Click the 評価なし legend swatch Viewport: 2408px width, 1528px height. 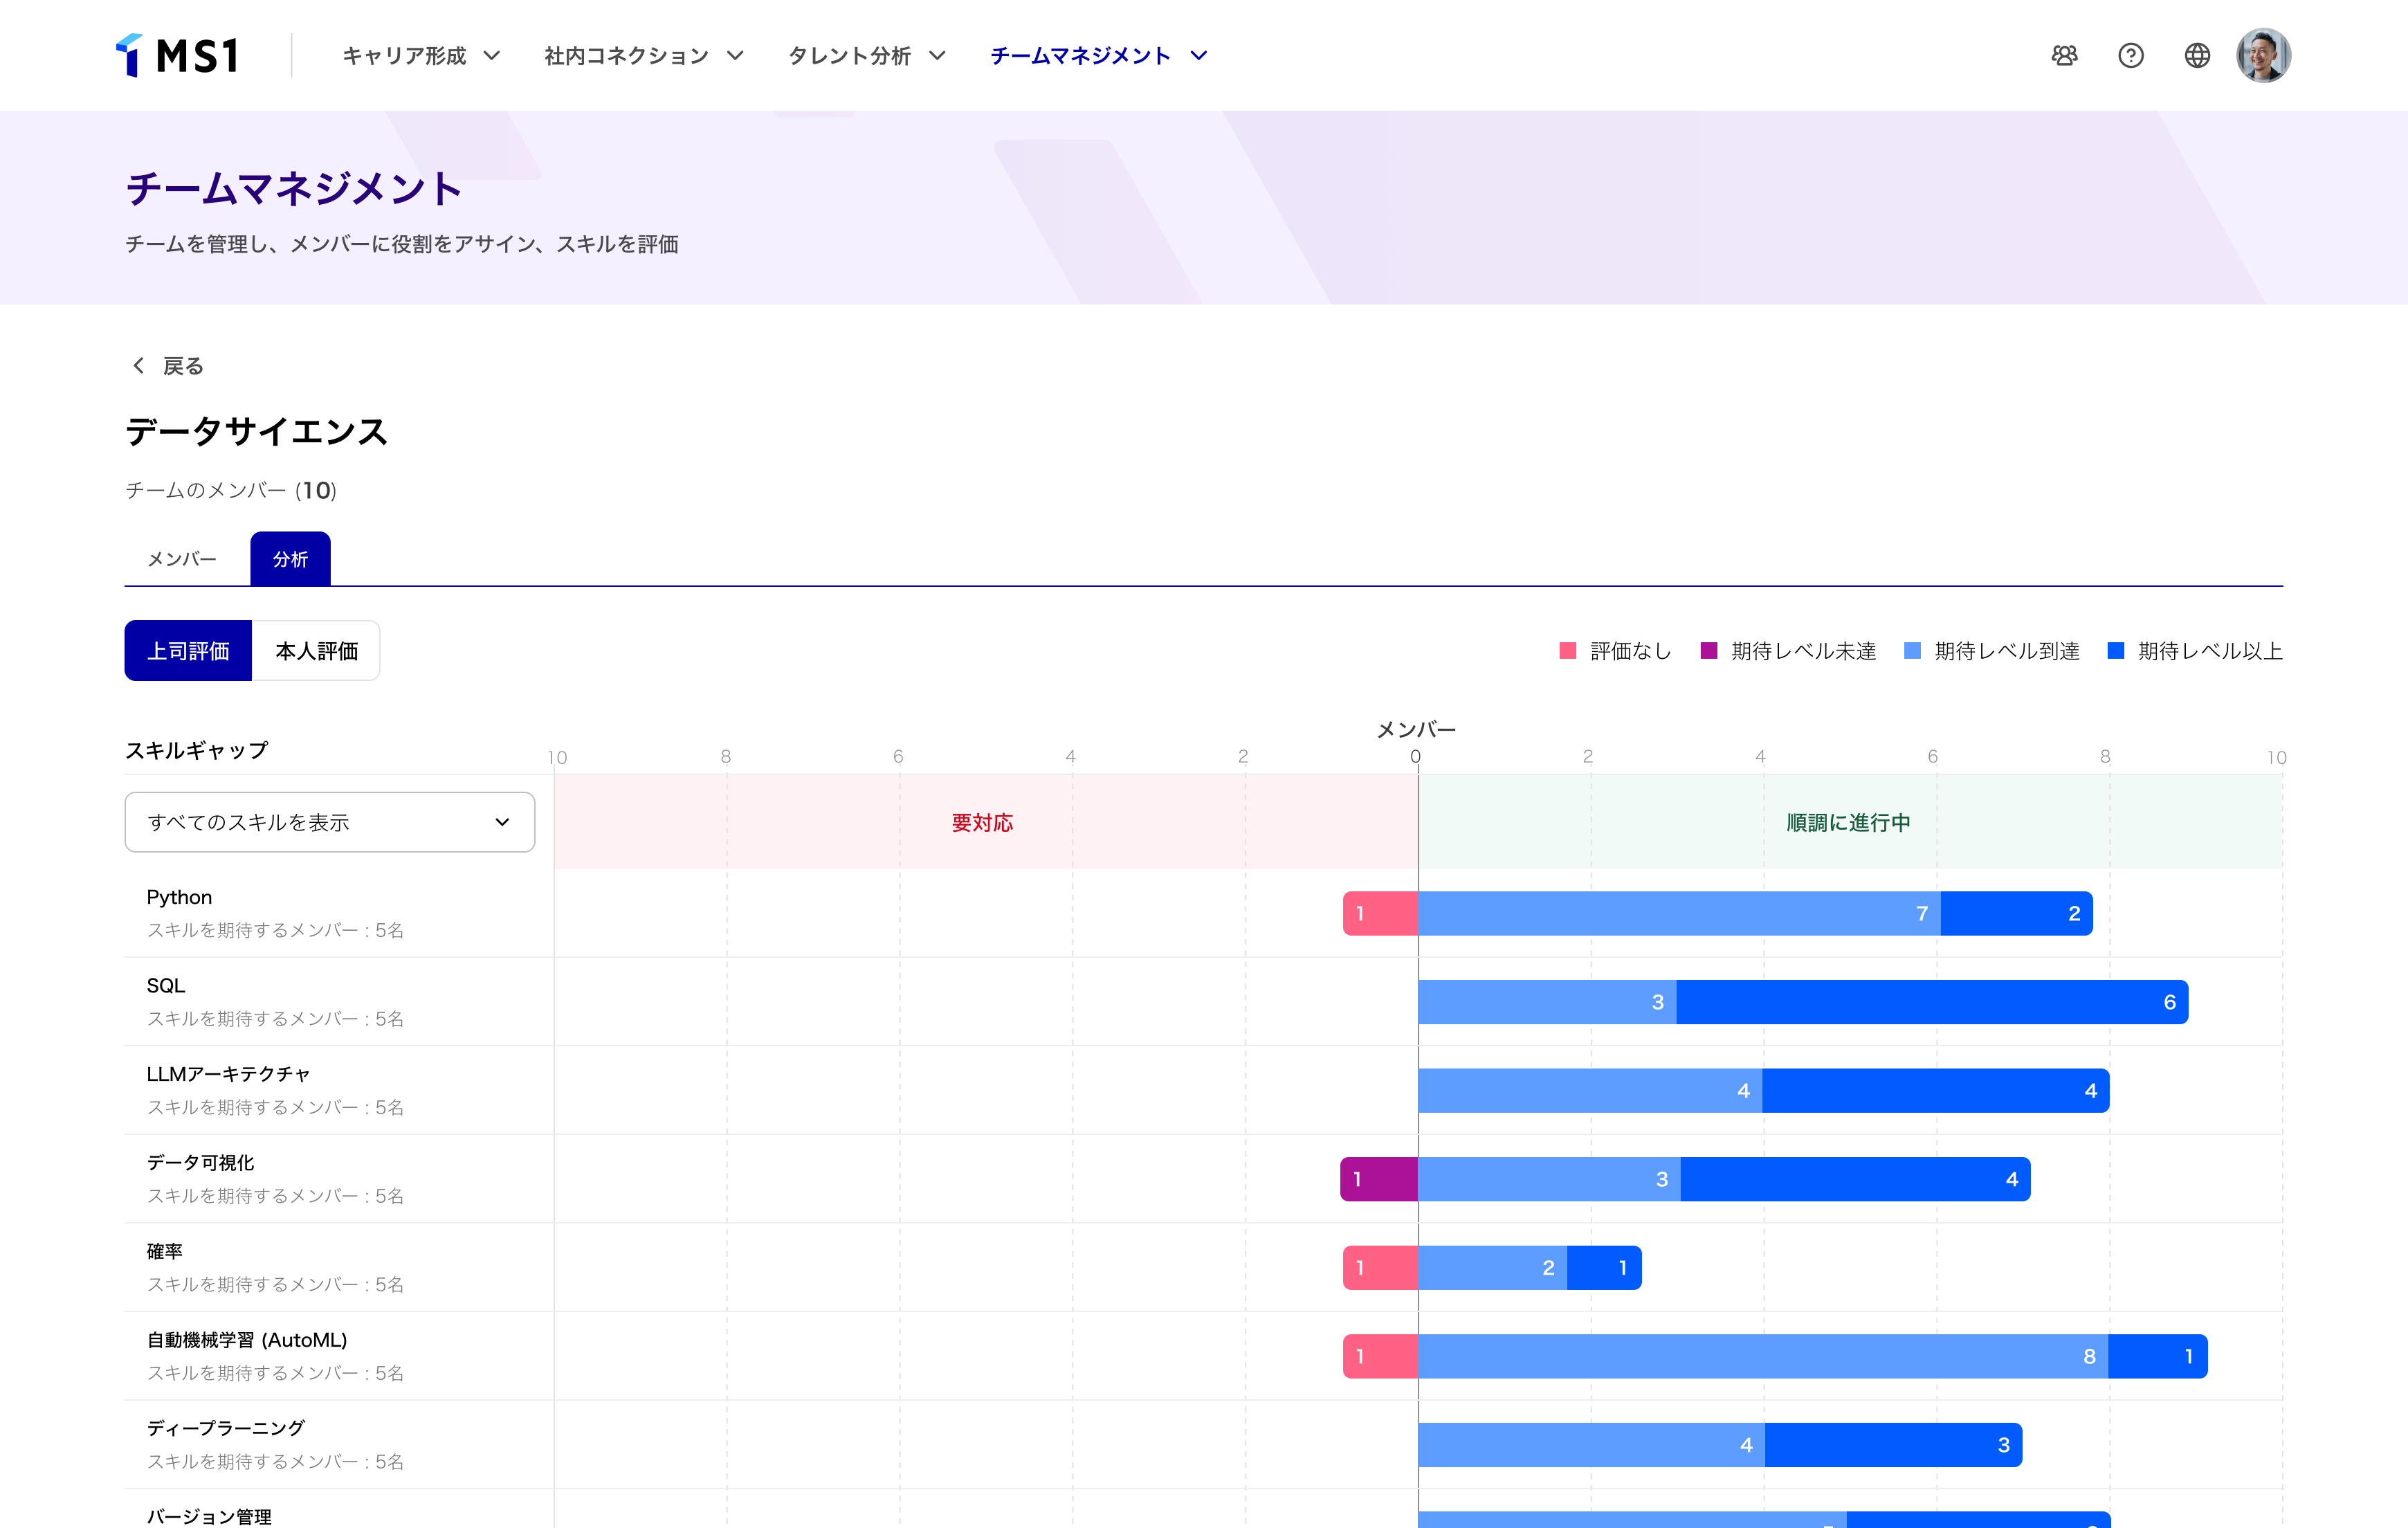coord(1568,651)
